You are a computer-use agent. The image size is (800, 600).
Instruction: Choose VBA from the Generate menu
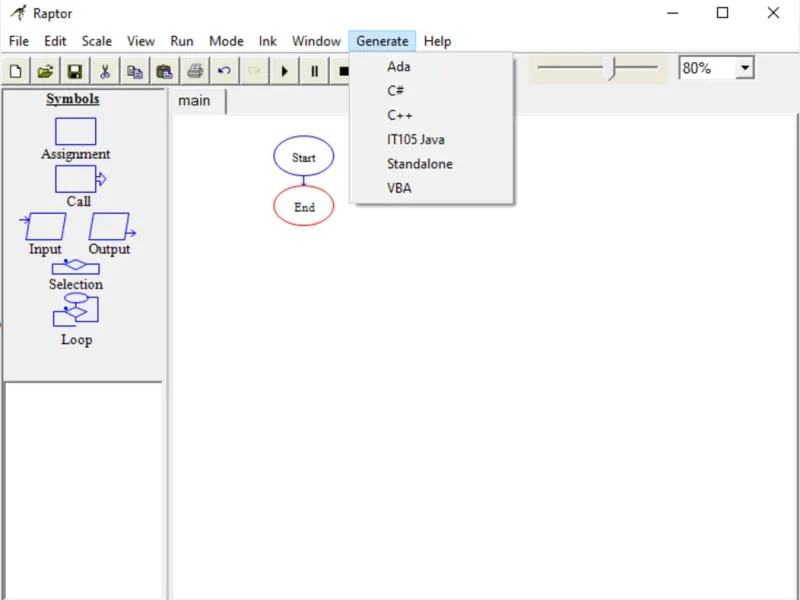pos(432,188)
